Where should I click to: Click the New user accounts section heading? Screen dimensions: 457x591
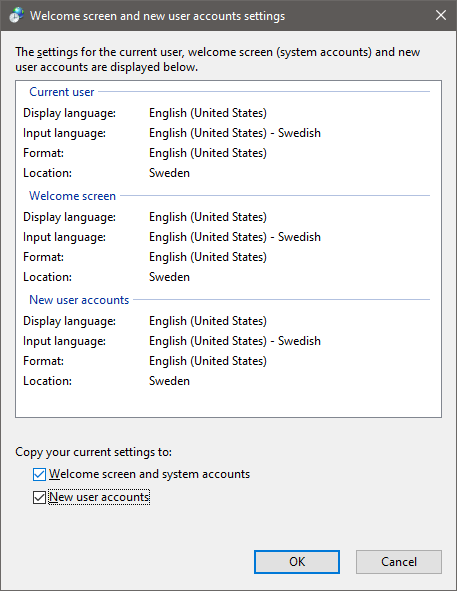79,300
